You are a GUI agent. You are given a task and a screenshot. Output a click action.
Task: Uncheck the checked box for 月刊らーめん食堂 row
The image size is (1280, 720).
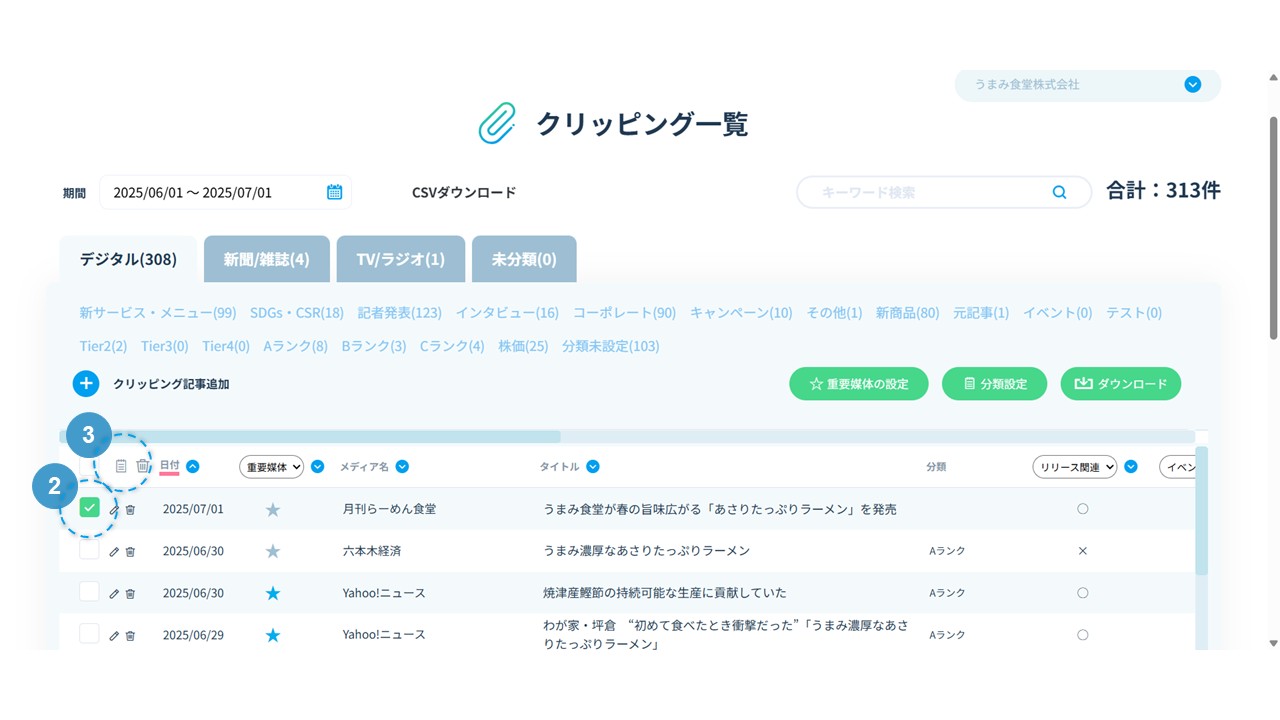point(90,508)
